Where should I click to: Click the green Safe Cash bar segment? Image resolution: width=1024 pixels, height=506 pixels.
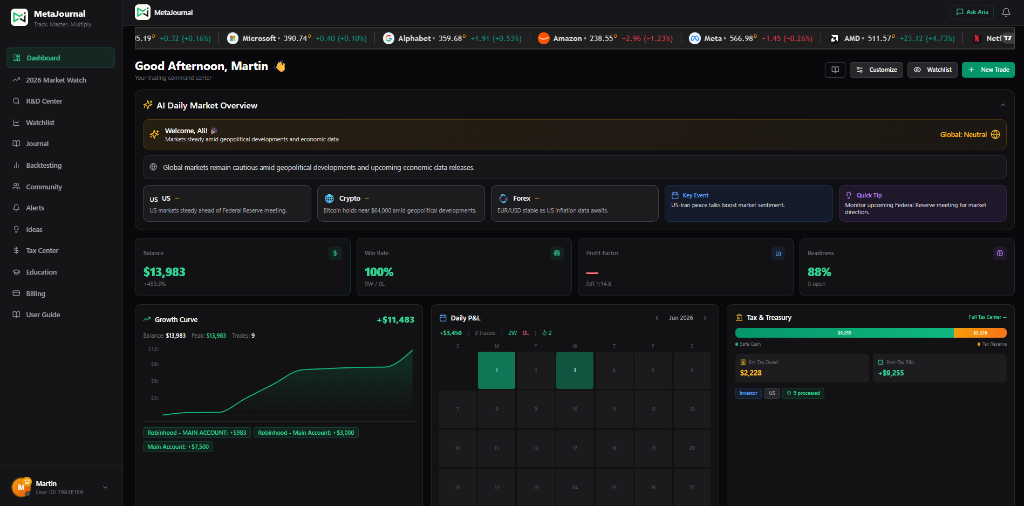844,332
